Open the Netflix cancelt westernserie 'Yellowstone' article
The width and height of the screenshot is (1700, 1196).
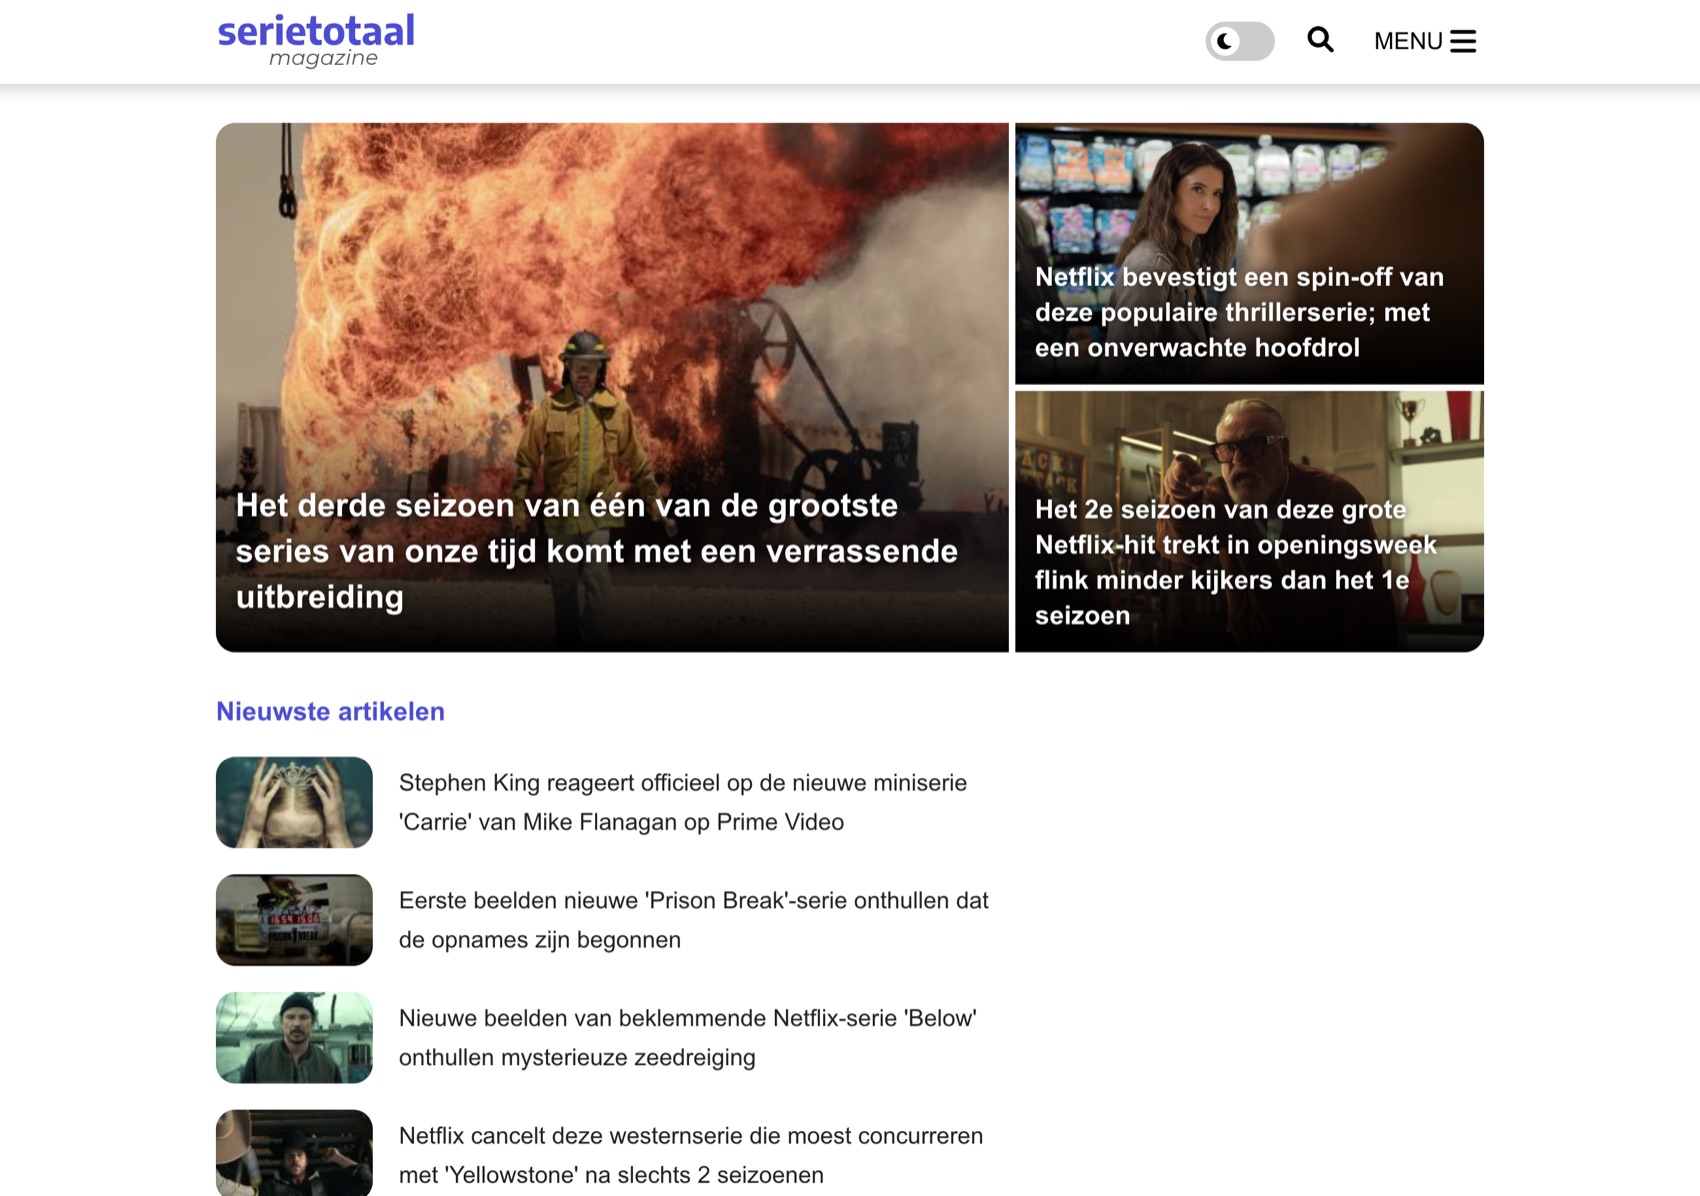[x=690, y=1155]
